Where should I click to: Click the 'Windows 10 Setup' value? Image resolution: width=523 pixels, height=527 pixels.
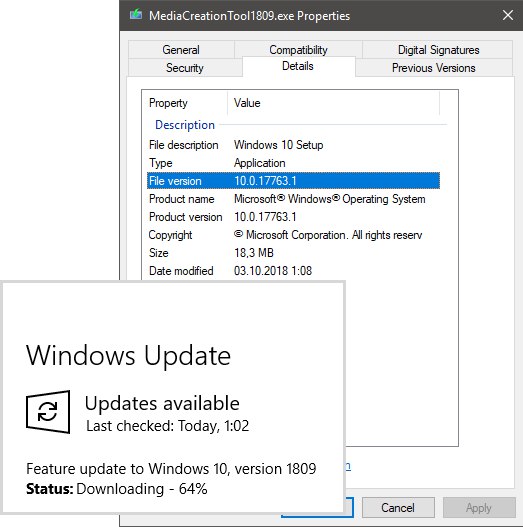[279, 145]
